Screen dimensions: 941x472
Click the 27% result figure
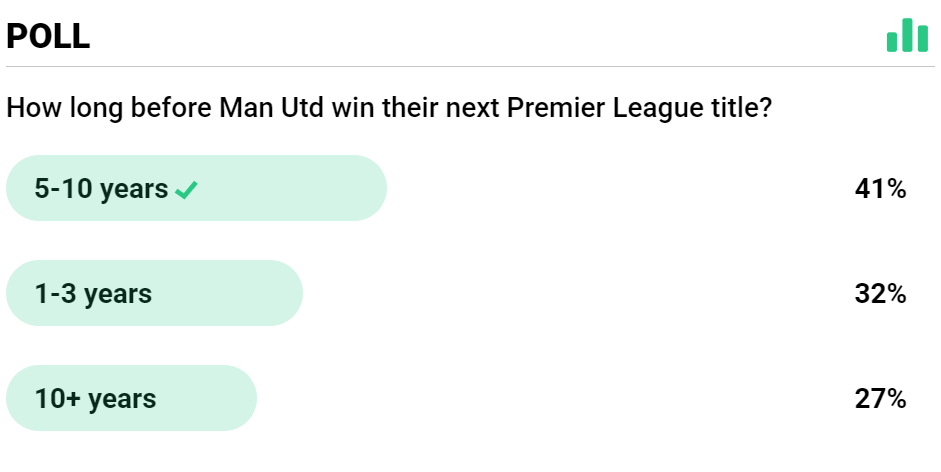(x=880, y=398)
